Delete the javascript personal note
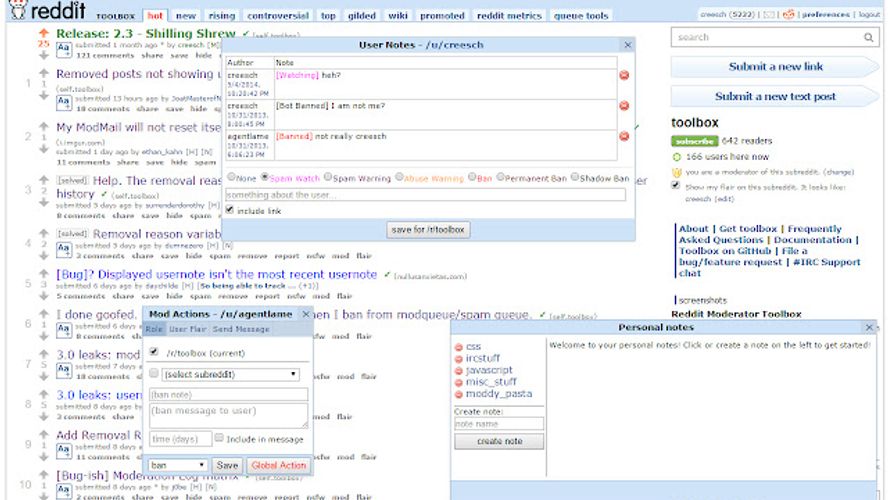The height and width of the screenshot is (500, 888). pos(459,371)
